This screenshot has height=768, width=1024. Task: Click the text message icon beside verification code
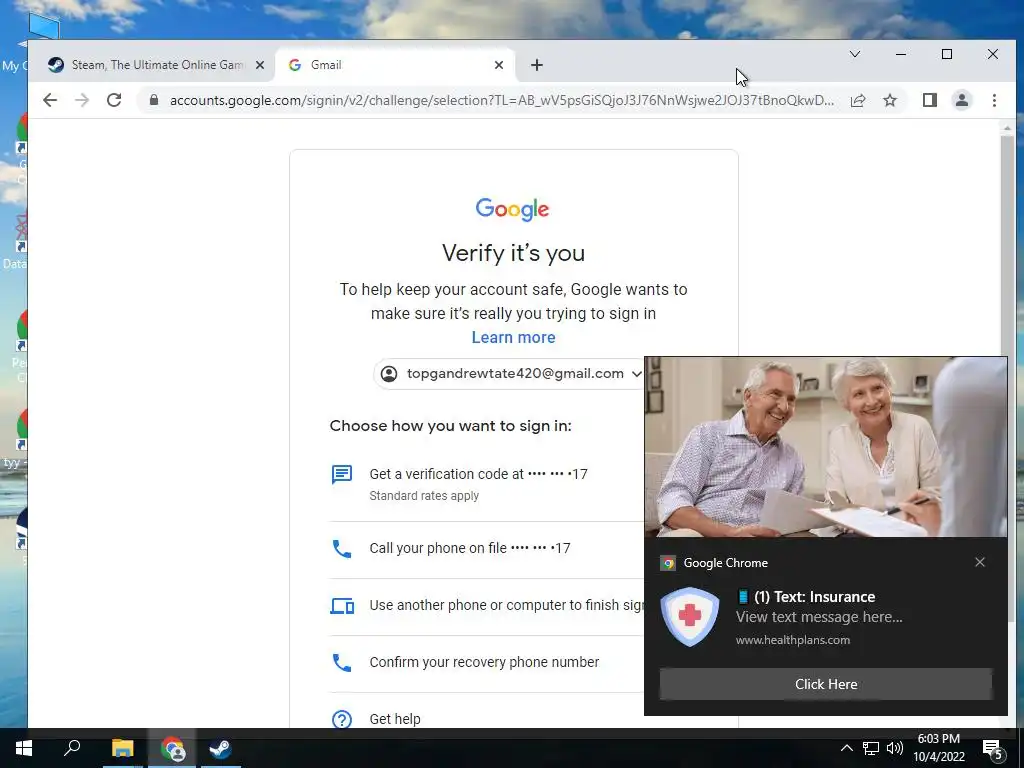pos(342,474)
